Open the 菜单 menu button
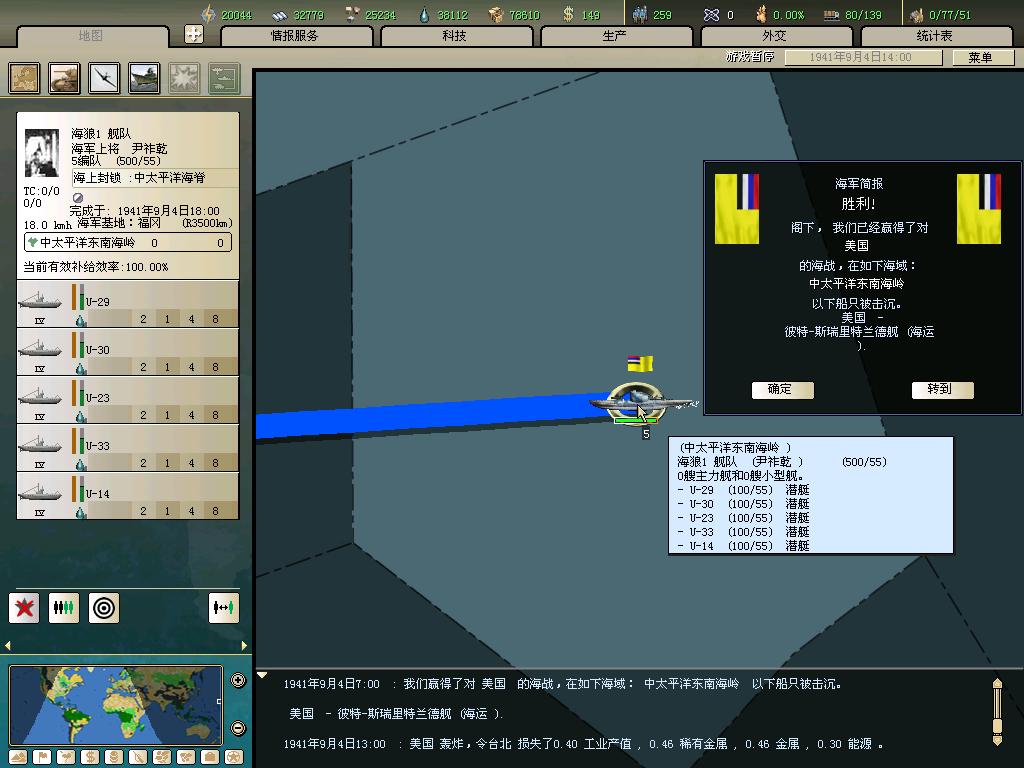 point(982,57)
